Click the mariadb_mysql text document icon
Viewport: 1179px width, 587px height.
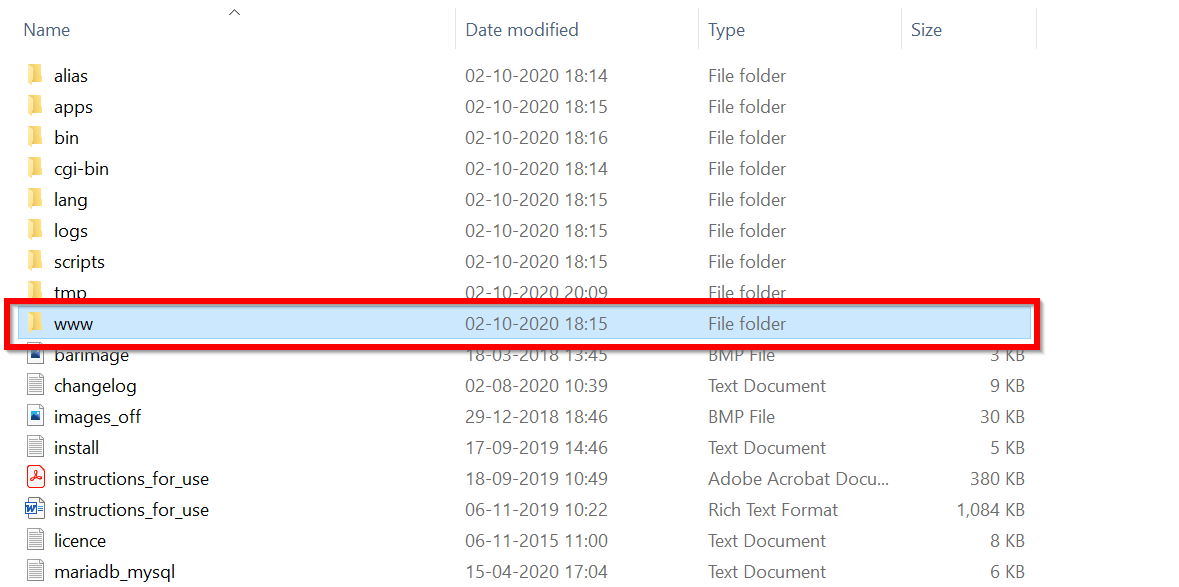(x=35, y=571)
